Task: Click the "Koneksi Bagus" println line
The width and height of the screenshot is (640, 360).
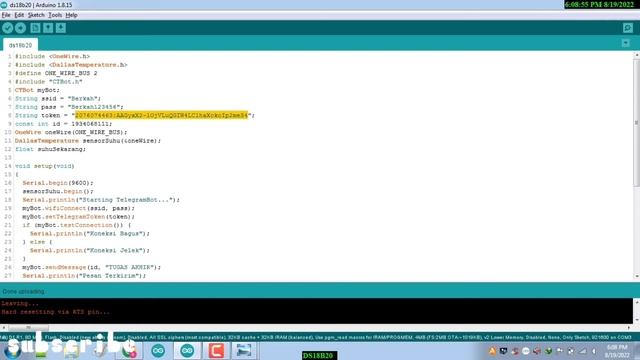Action: coord(90,233)
